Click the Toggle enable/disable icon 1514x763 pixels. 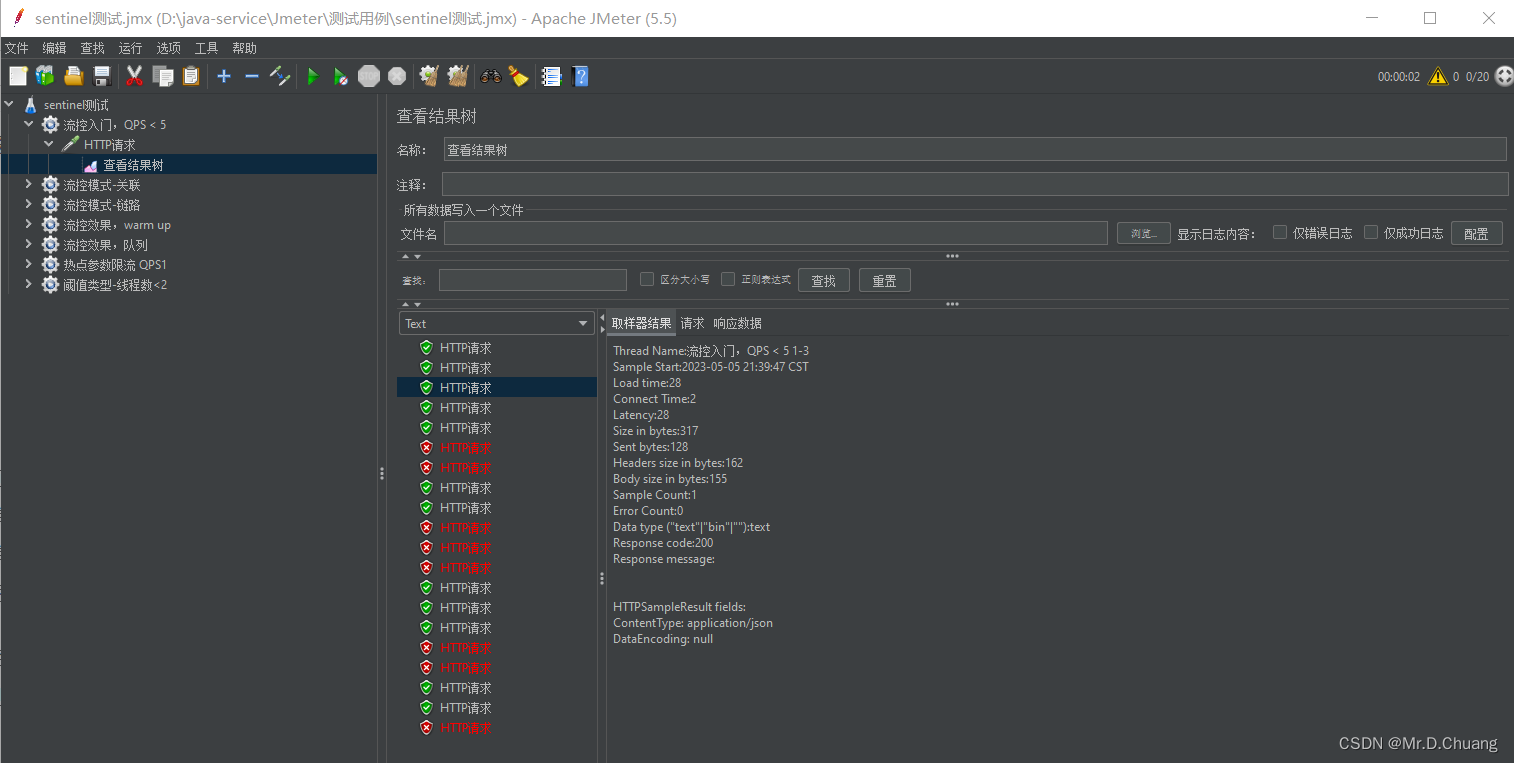[x=280, y=76]
